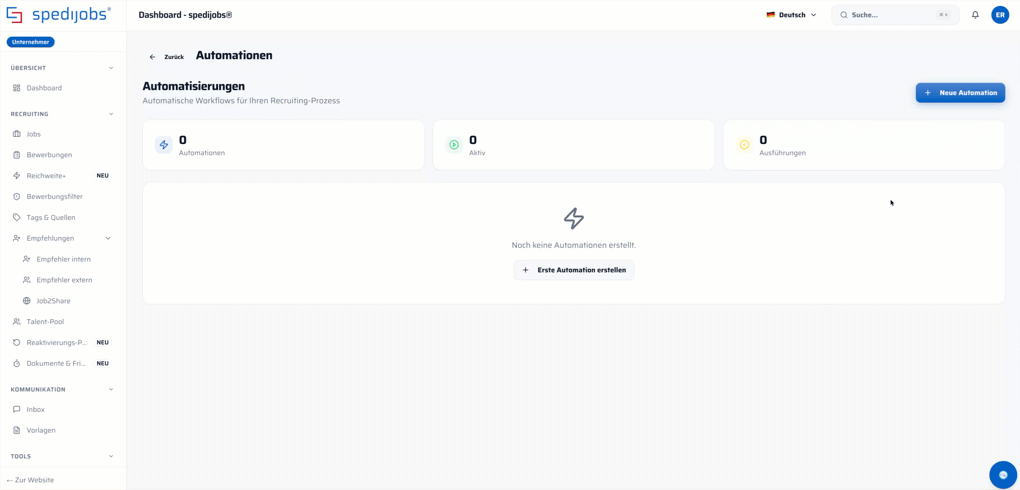Collapse the ÜBERSICHT section
Screen dimensions: 1020x490
[111, 68]
